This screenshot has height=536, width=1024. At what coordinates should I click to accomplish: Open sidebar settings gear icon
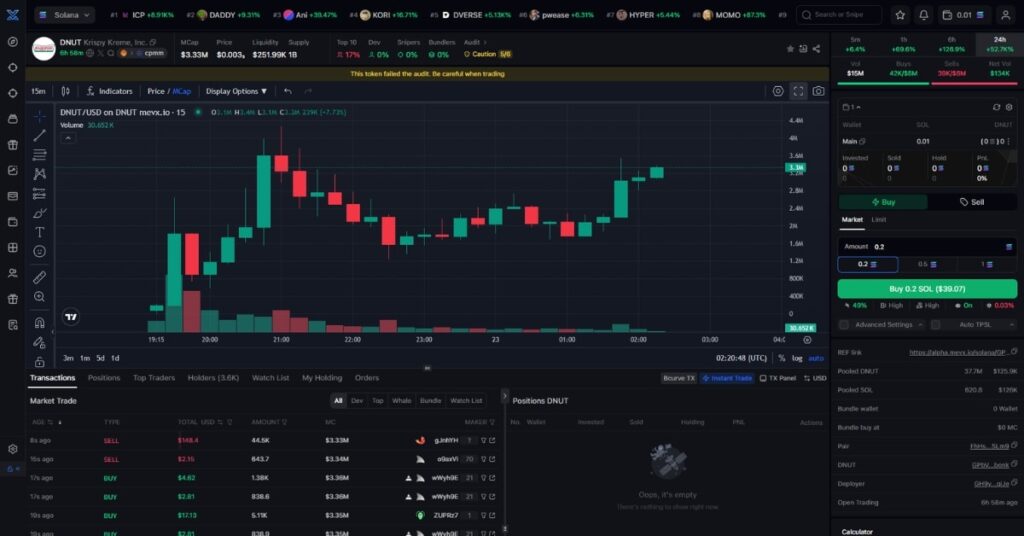(12, 449)
